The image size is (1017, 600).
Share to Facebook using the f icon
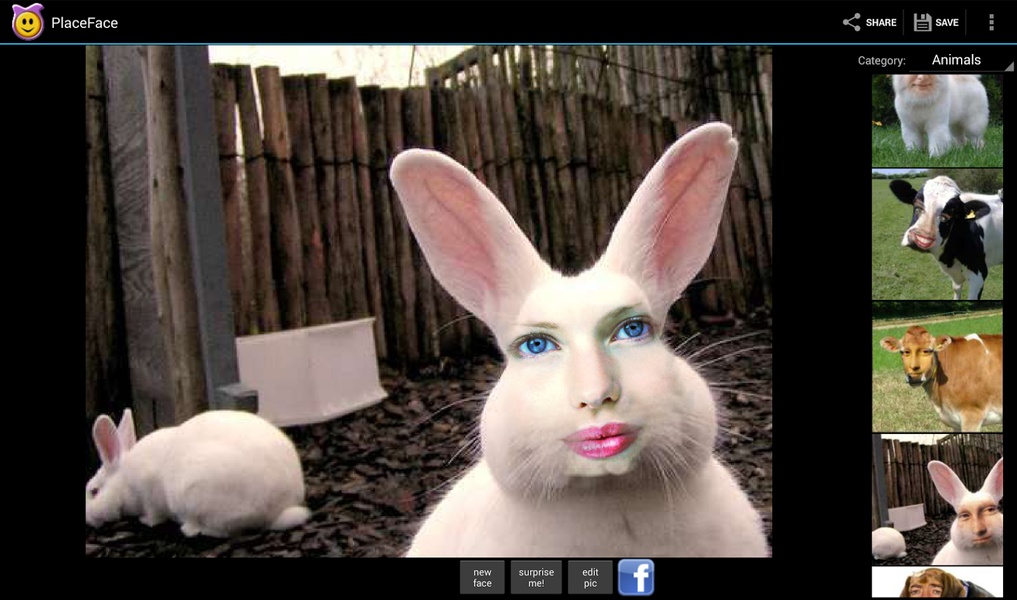click(x=636, y=577)
